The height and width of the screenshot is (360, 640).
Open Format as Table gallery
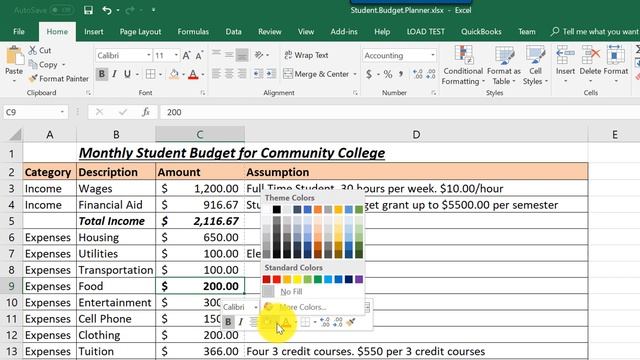[504, 65]
